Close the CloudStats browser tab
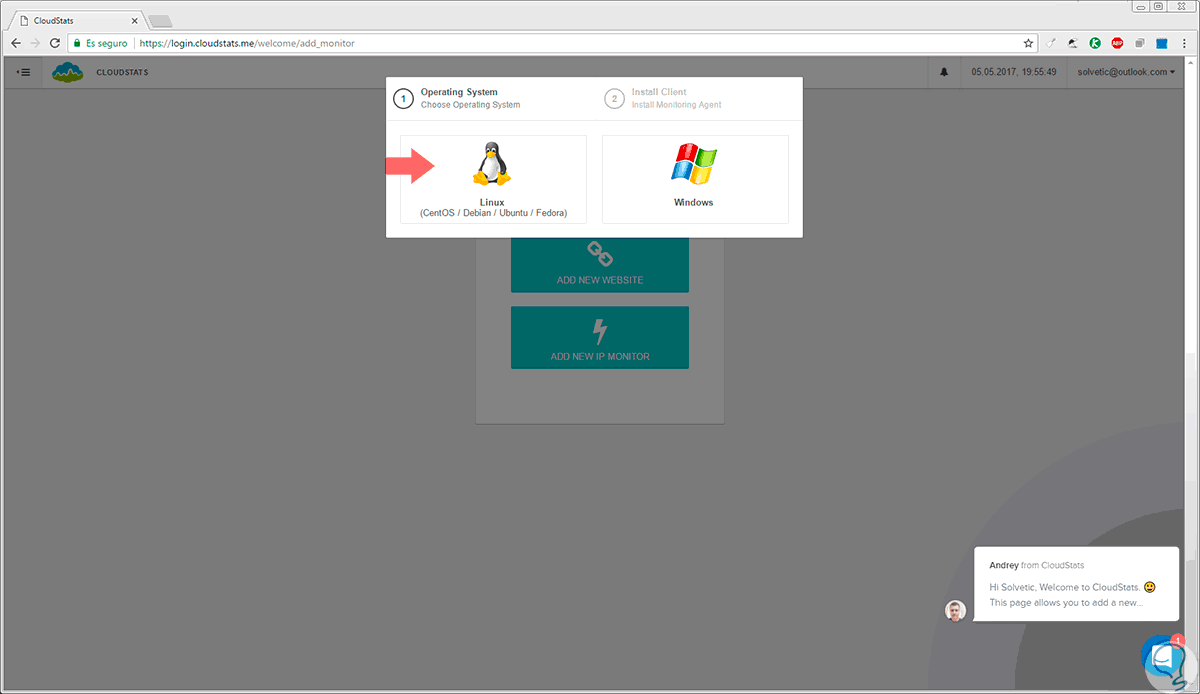1200x694 pixels. point(135,20)
